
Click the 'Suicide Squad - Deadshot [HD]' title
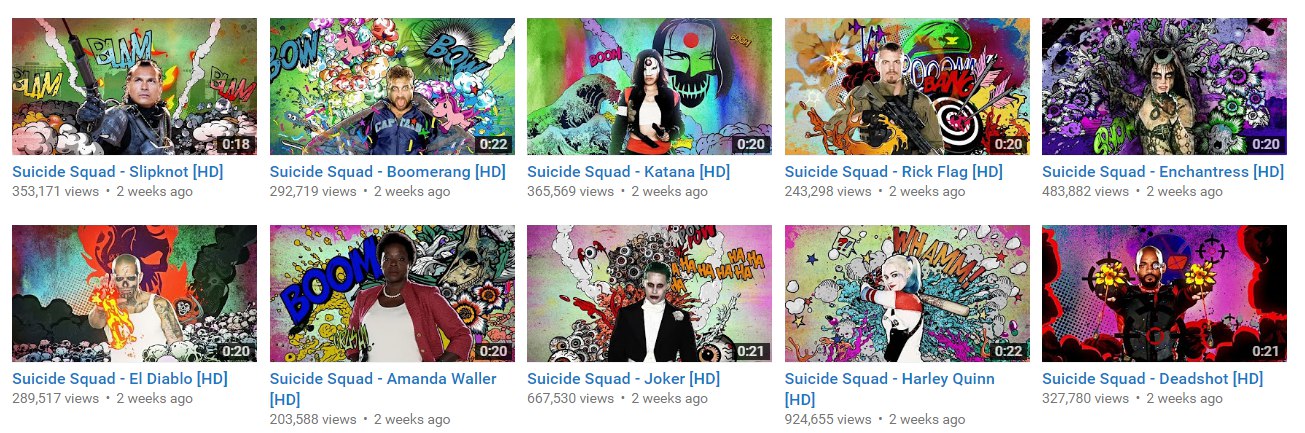[1152, 379]
